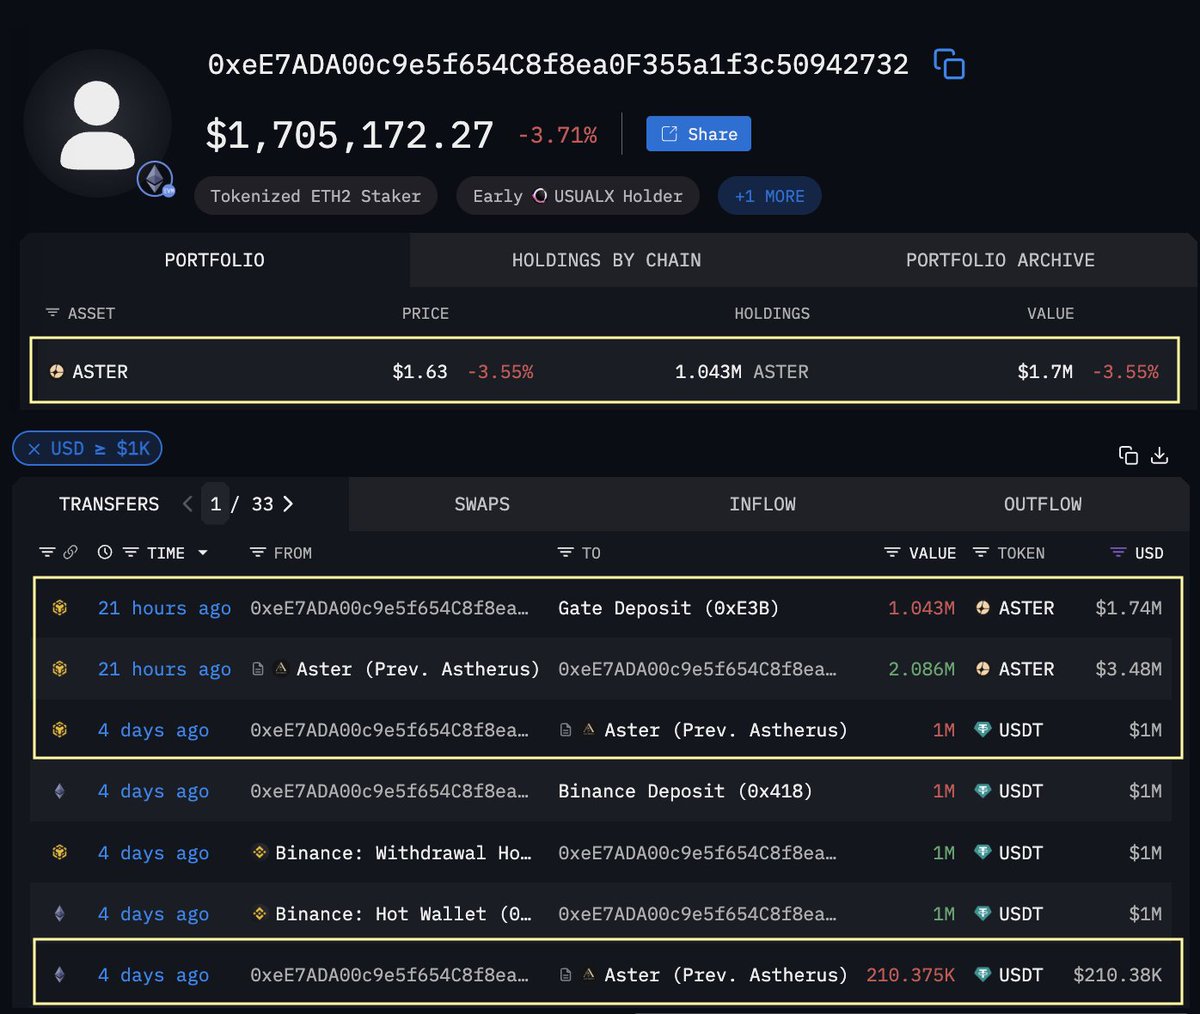Click the full wallet address text at top
Viewport: 1200px width, 1014px height.
click(558, 64)
